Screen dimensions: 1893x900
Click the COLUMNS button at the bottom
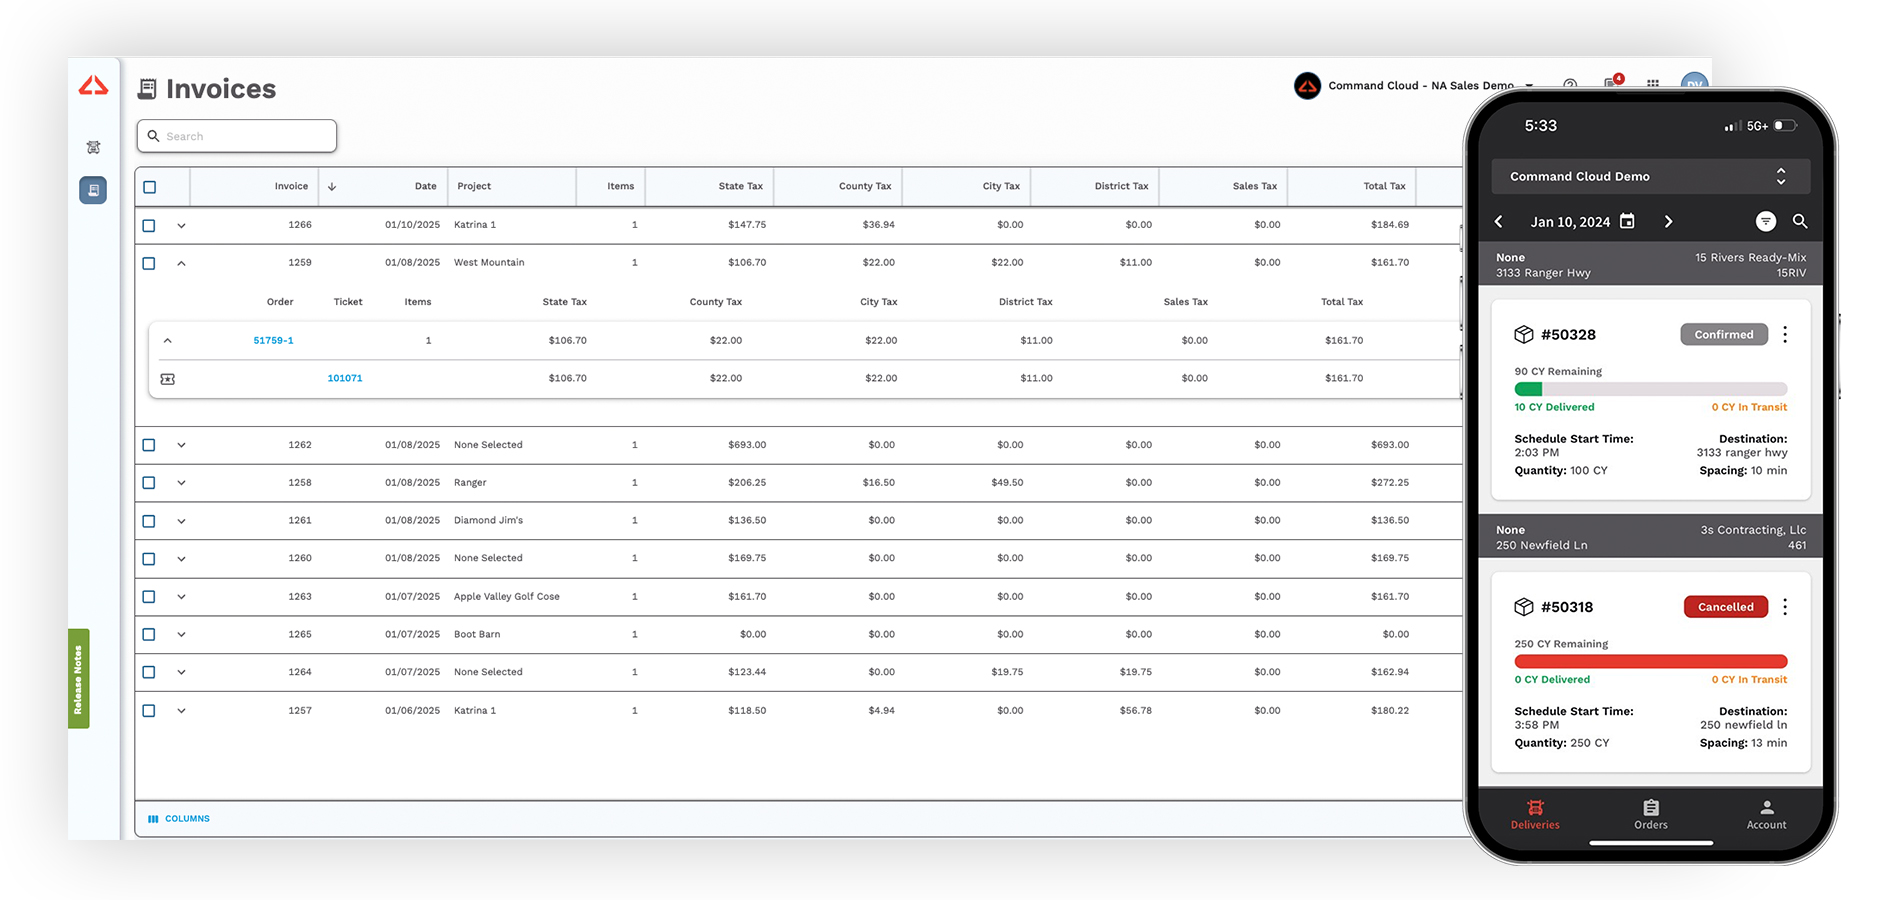[180, 818]
